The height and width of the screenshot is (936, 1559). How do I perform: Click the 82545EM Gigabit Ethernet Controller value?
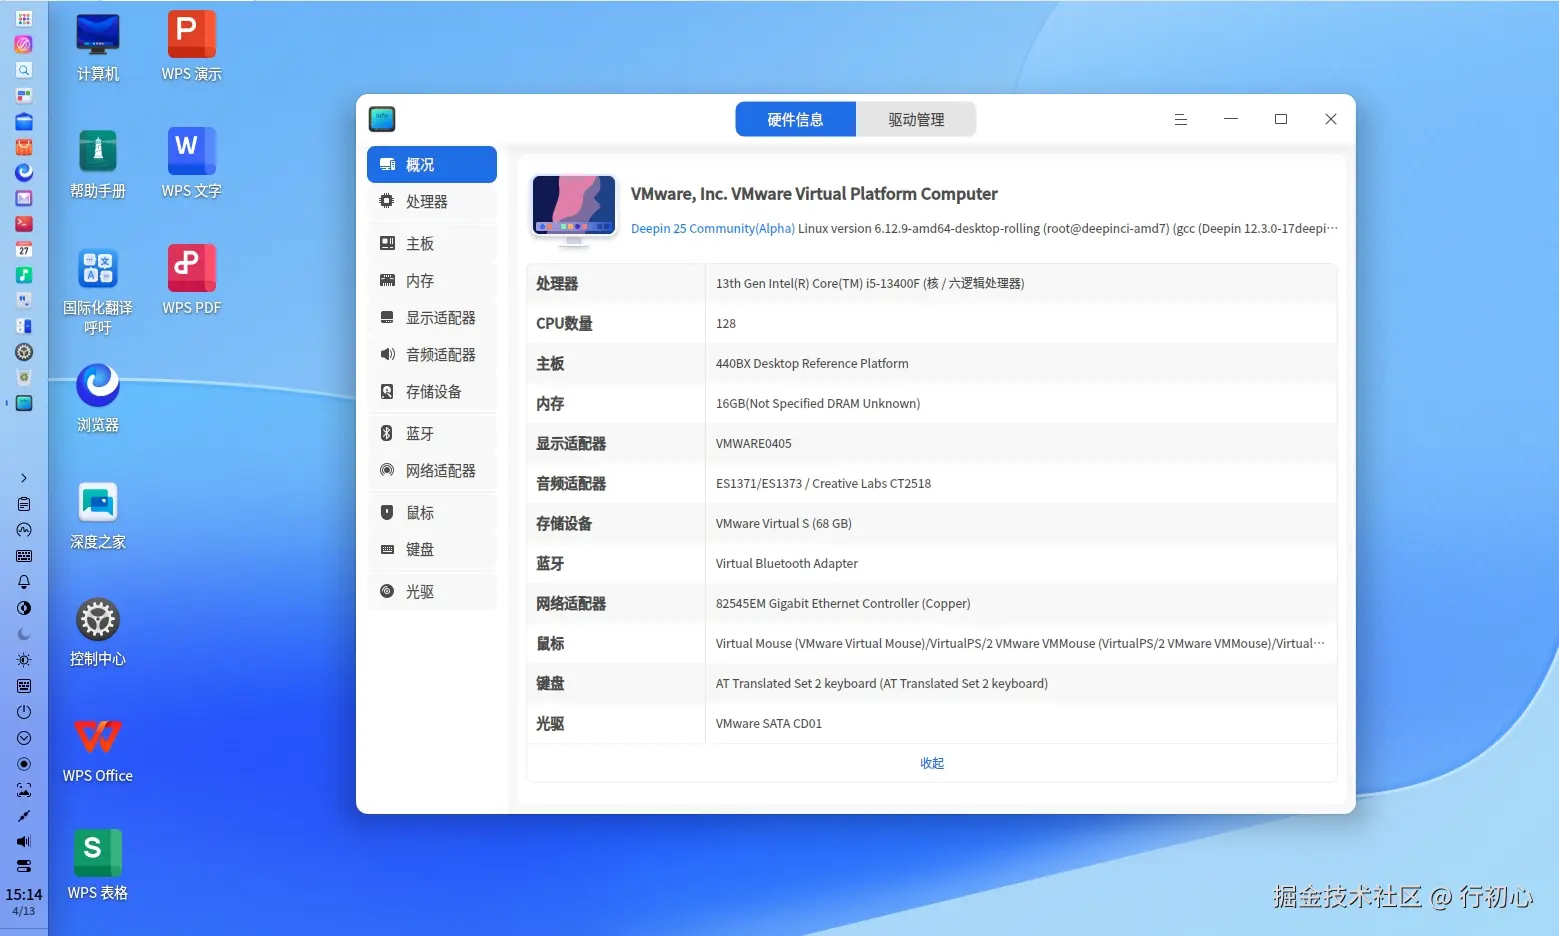[843, 604]
